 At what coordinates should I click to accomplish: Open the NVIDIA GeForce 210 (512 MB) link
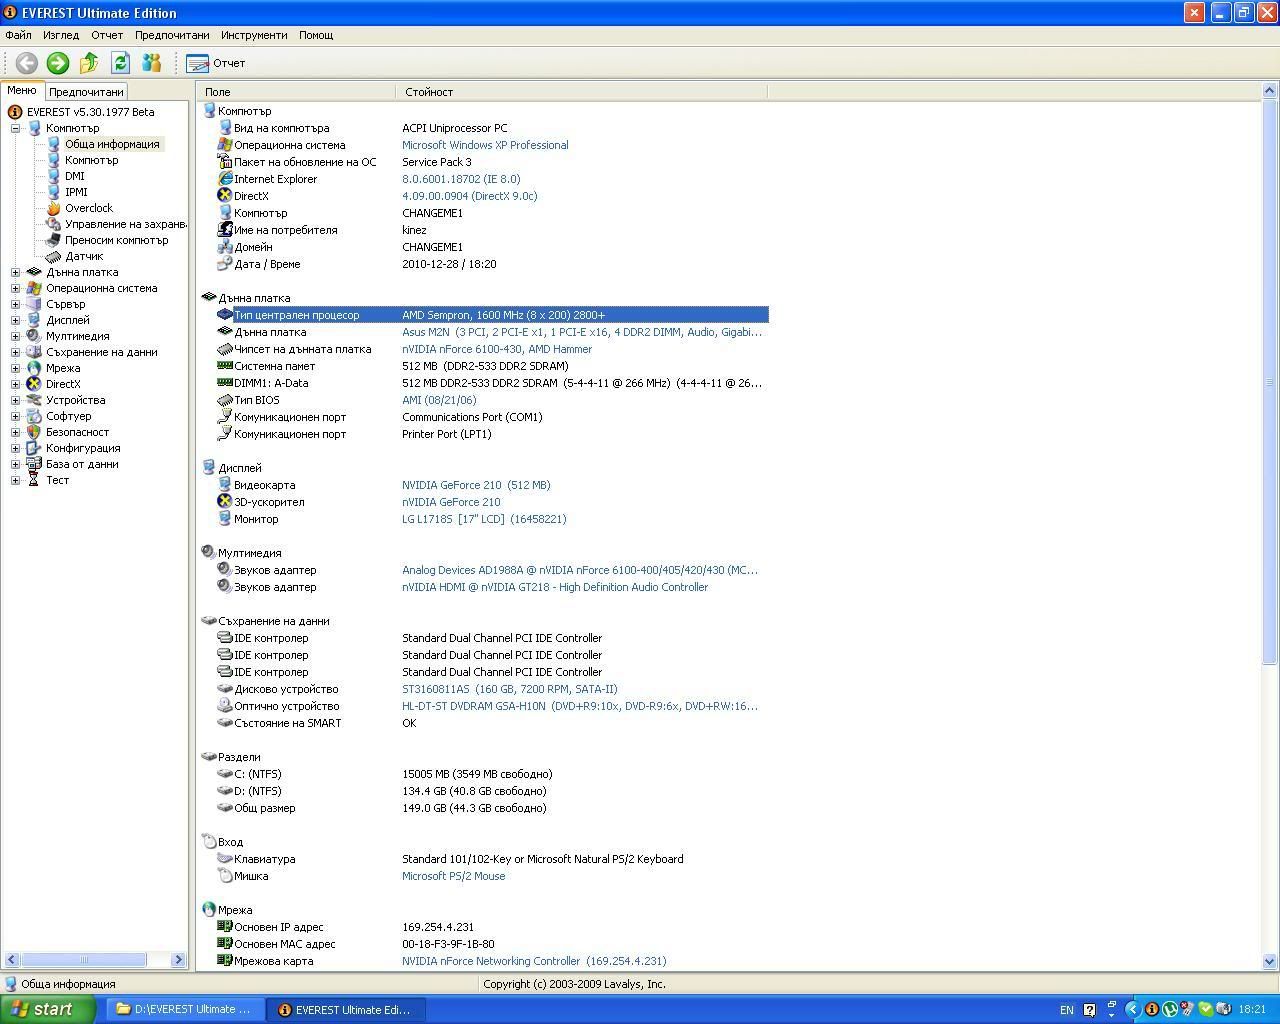(476, 485)
